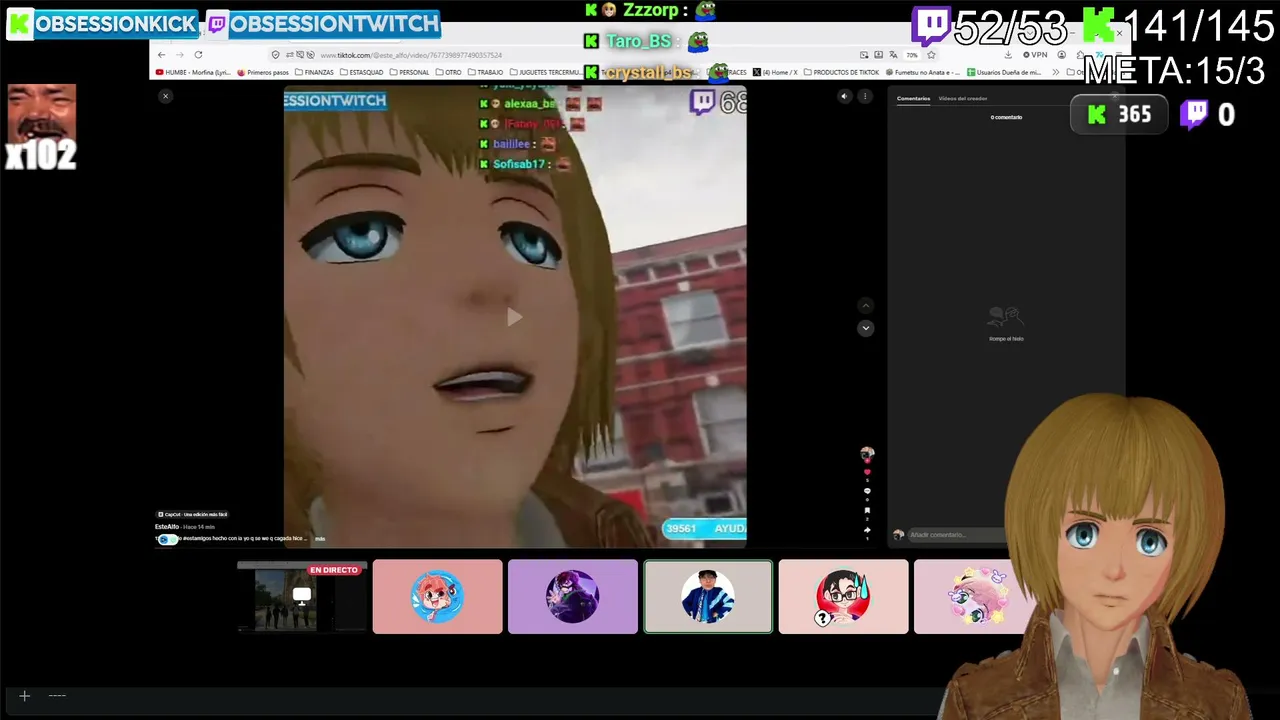Toggle the blue switch beside the video caption

167,539
